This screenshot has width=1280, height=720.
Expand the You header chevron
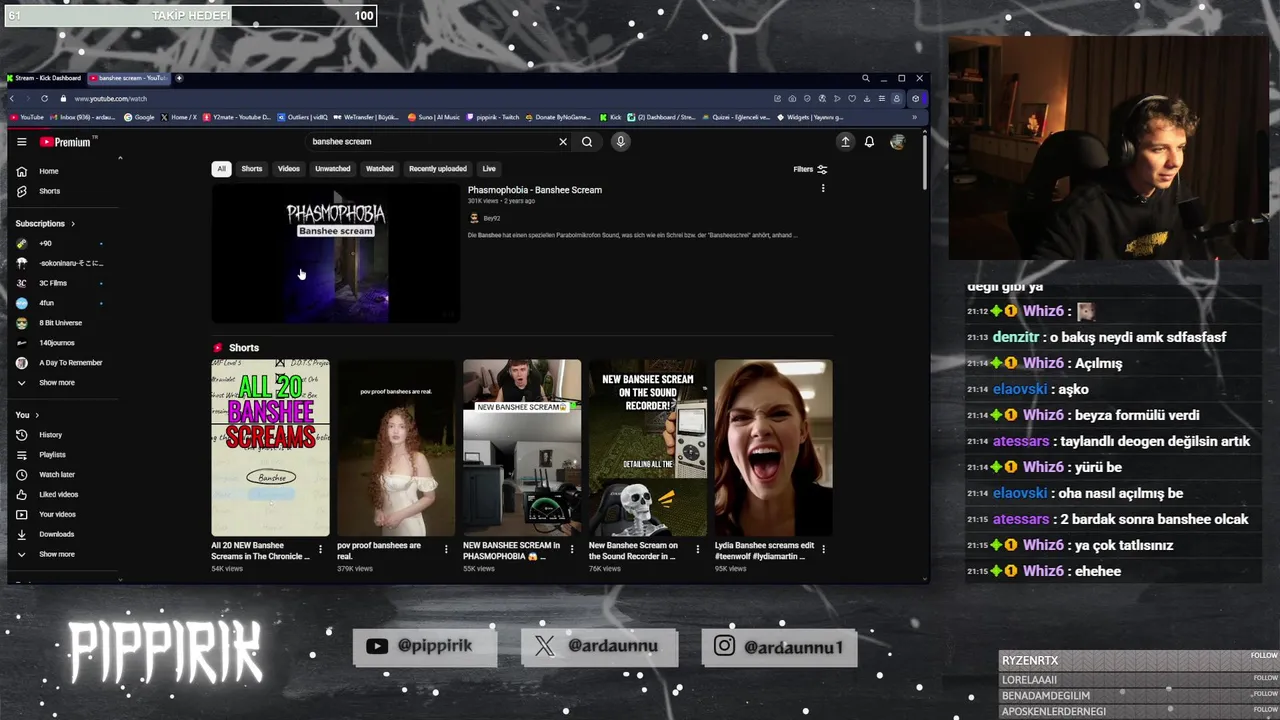37,415
